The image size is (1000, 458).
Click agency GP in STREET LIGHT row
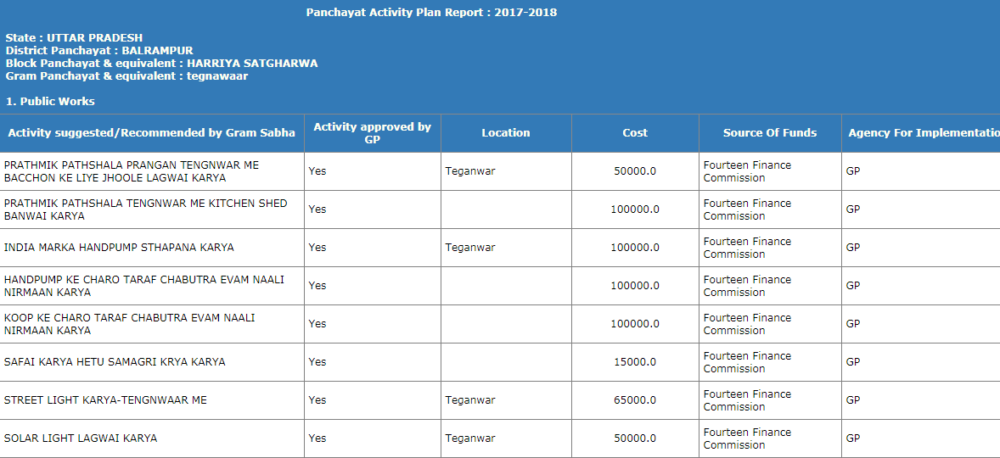(853, 401)
